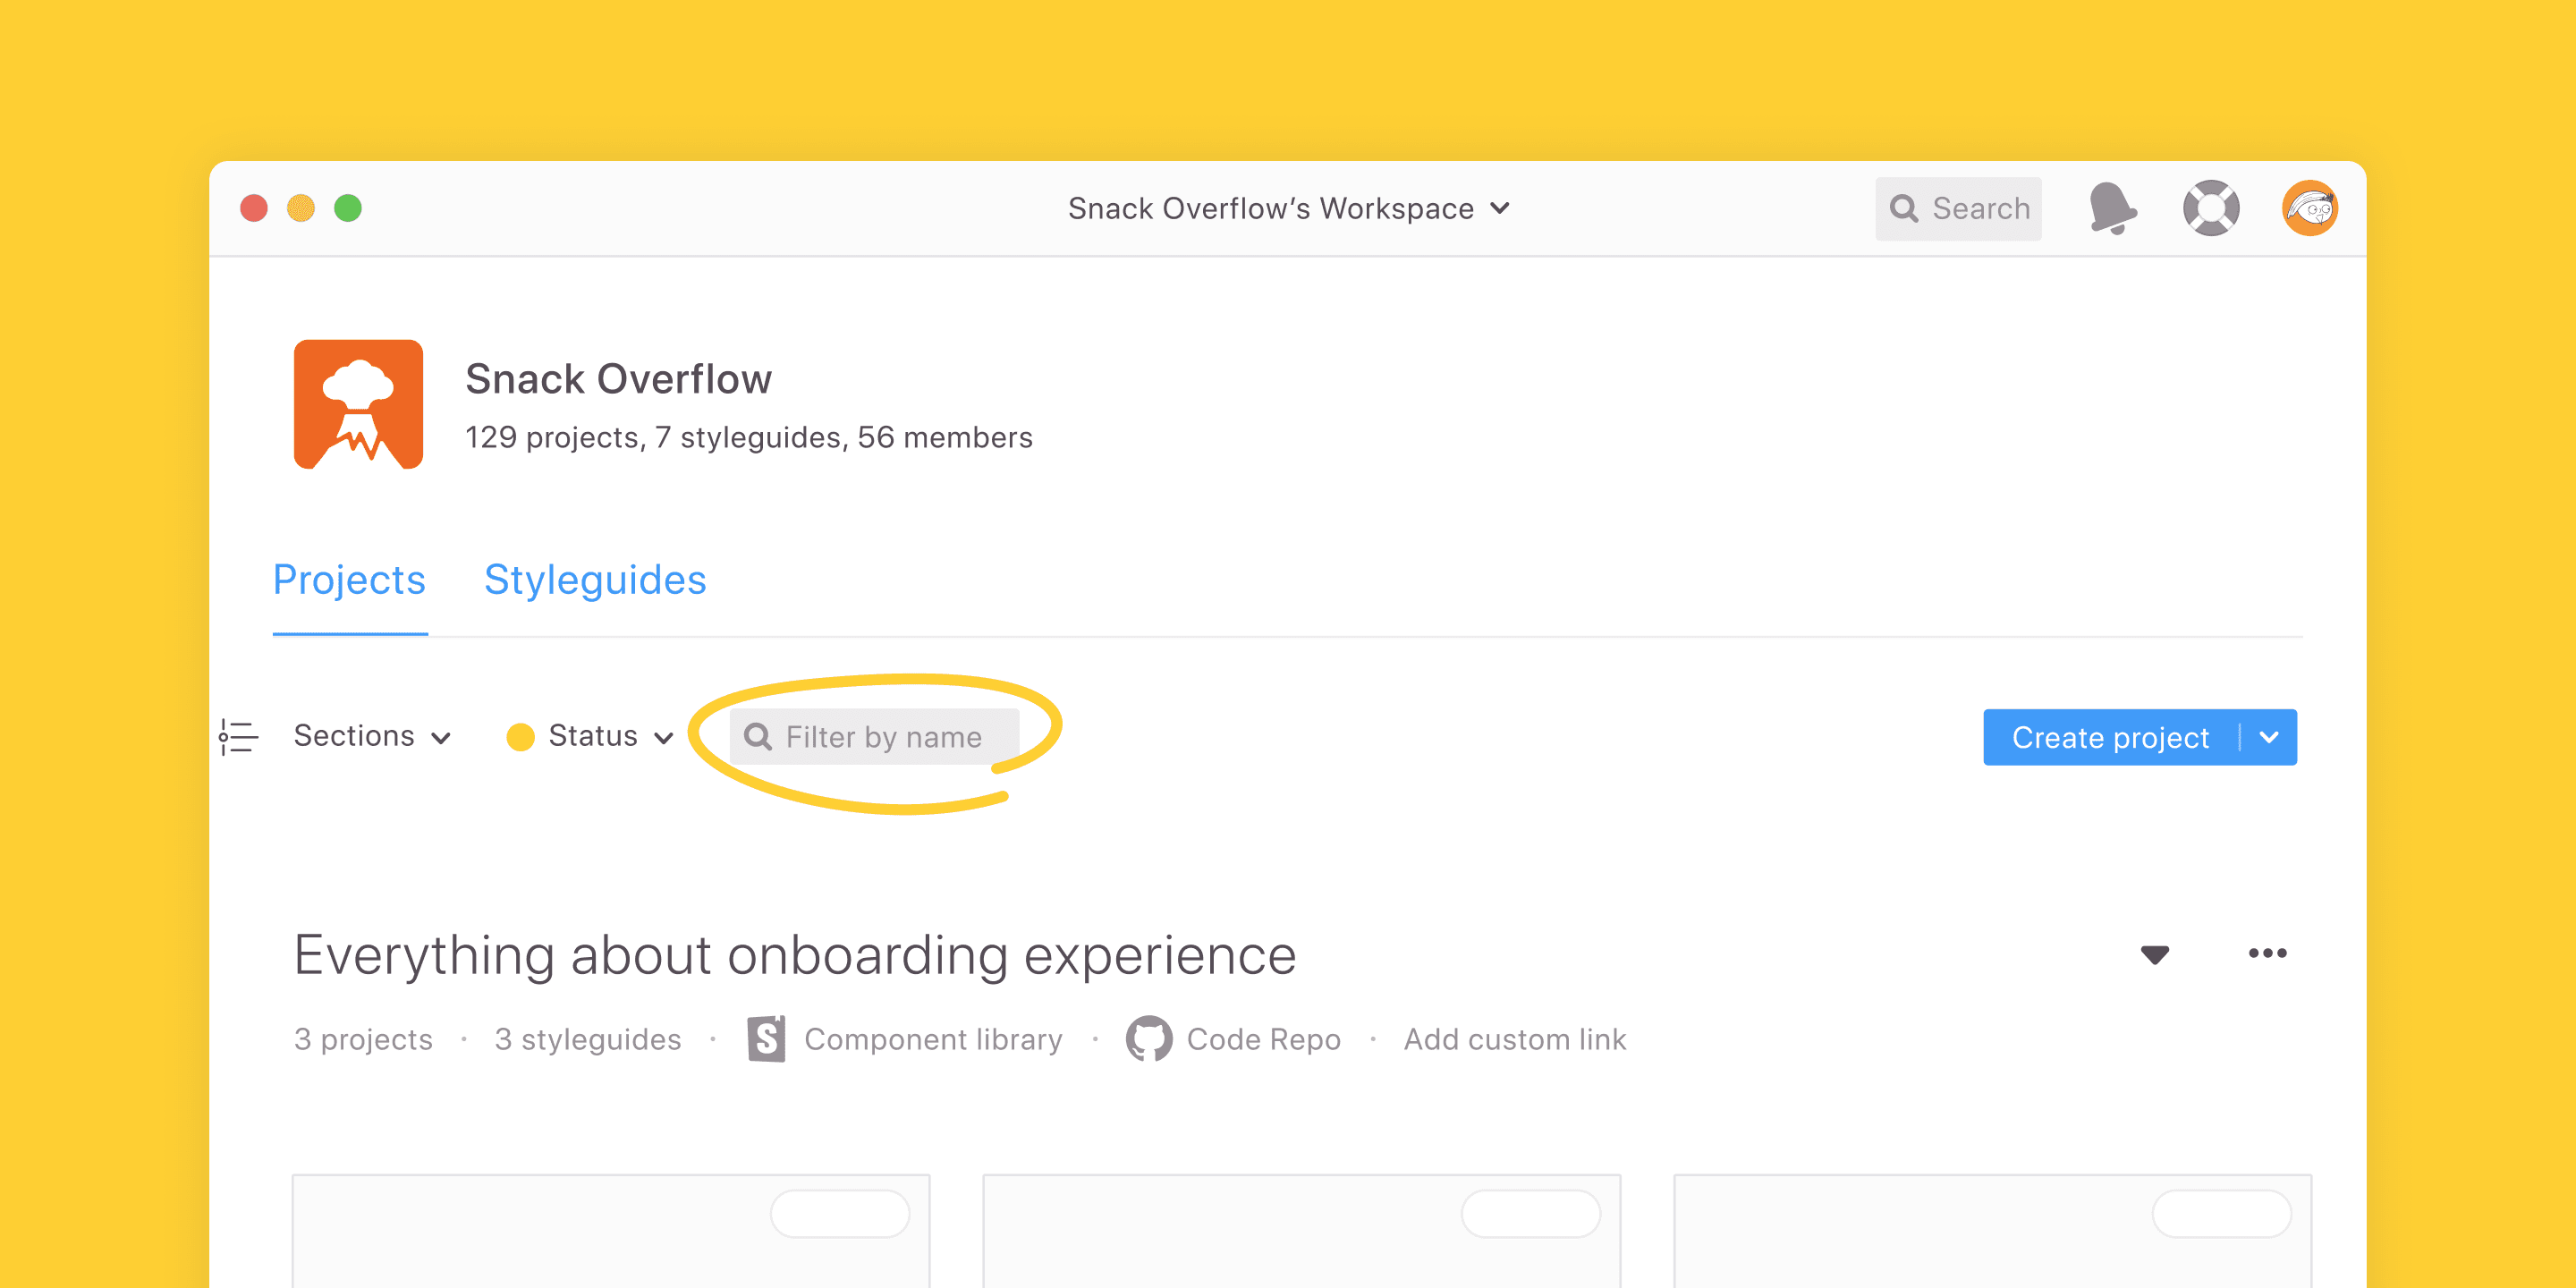Open the three-dots section options menu
The image size is (2576, 1288).
[x=2266, y=953]
